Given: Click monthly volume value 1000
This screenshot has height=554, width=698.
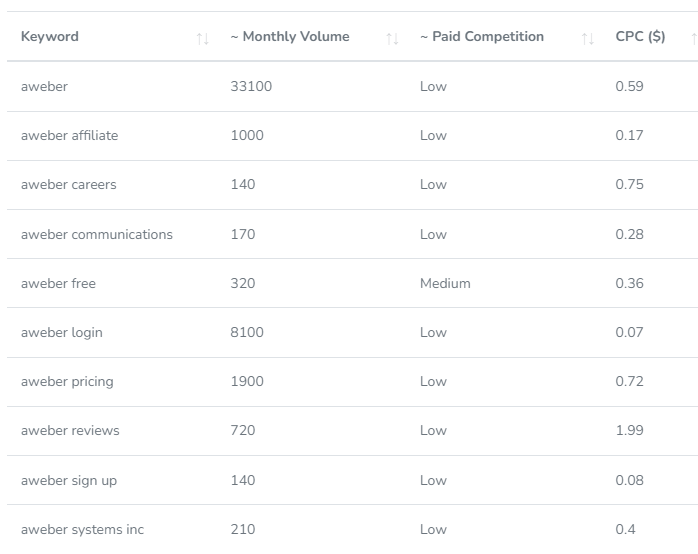Looking at the screenshot, I should point(247,135).
